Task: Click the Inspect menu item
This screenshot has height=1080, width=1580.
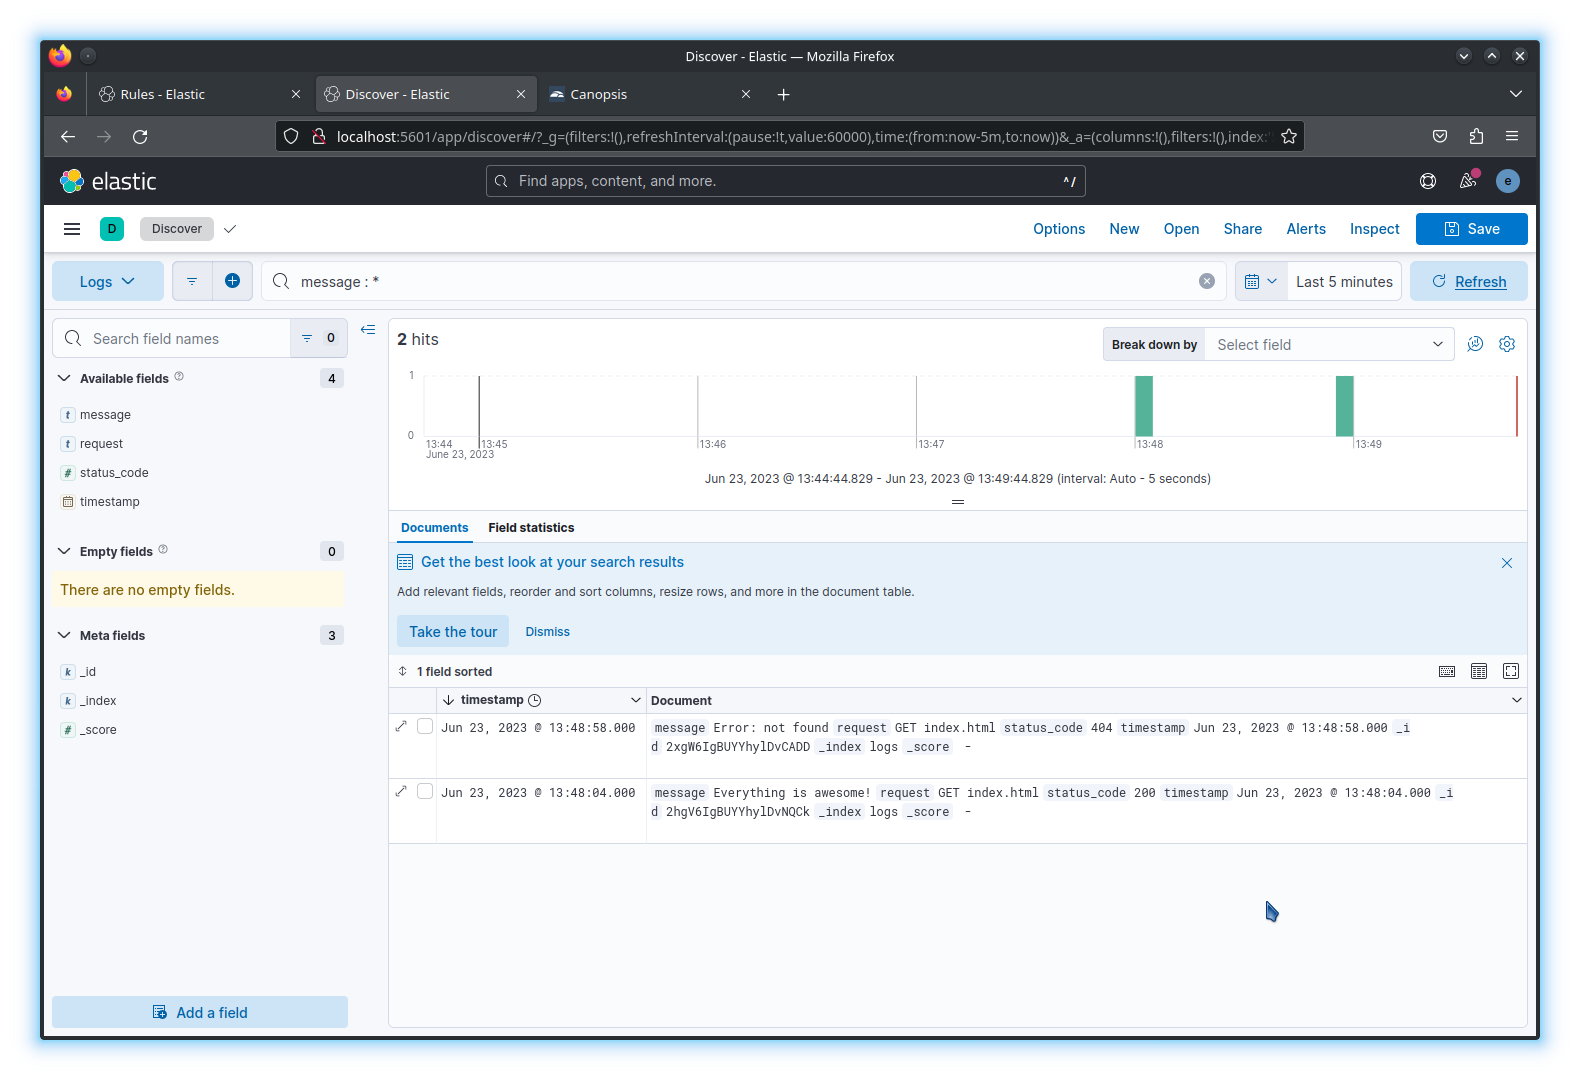Action: click(1374, 229)
